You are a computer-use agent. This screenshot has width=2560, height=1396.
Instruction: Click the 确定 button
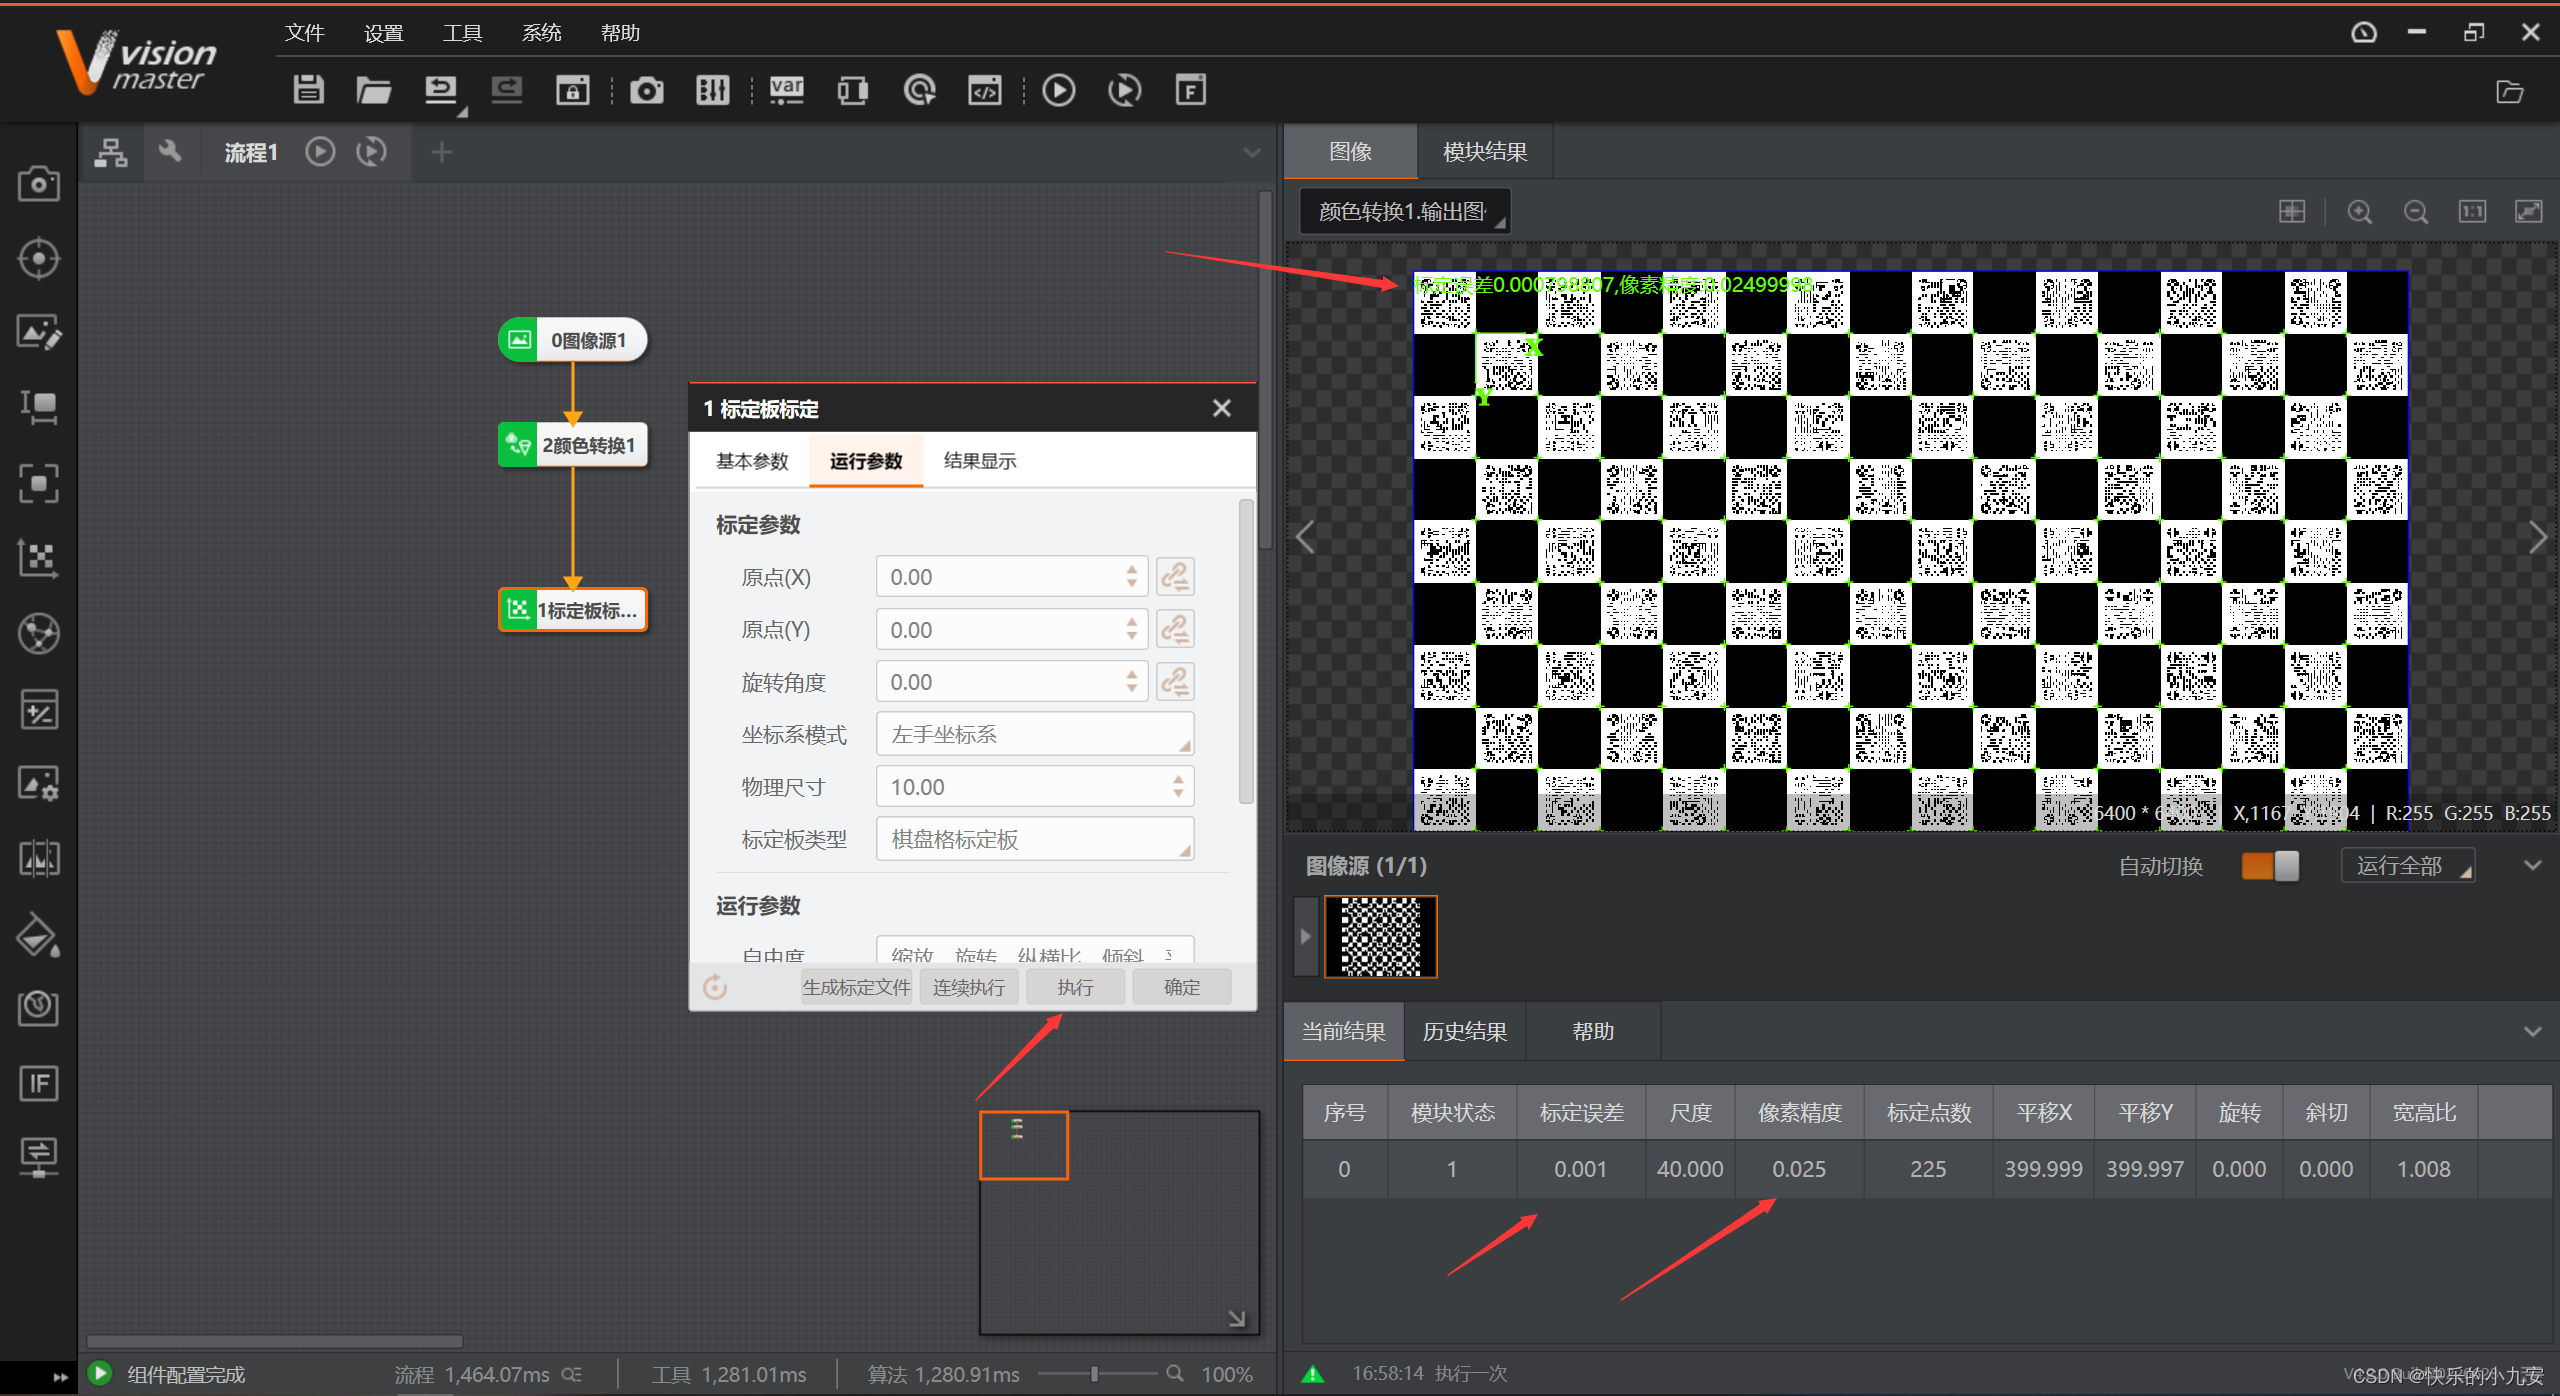click(x=1182, y=987)
